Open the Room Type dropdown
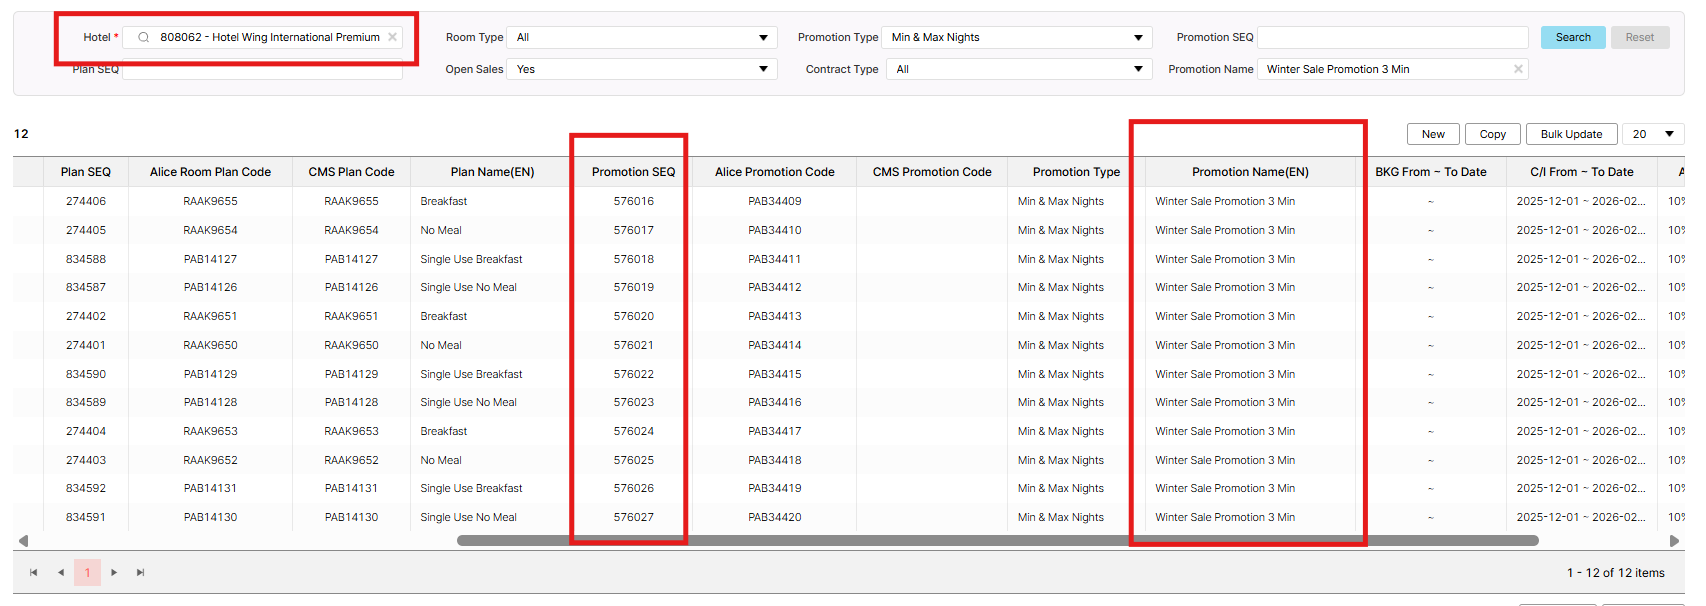This screenshot has height=606, width=1706. click(x=641, y=37)
